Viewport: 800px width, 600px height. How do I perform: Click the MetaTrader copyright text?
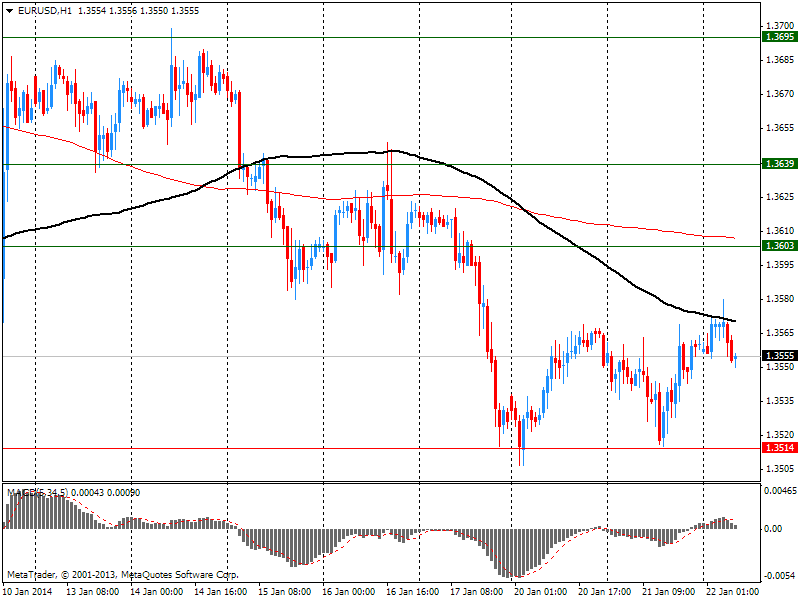coord(122,575)
